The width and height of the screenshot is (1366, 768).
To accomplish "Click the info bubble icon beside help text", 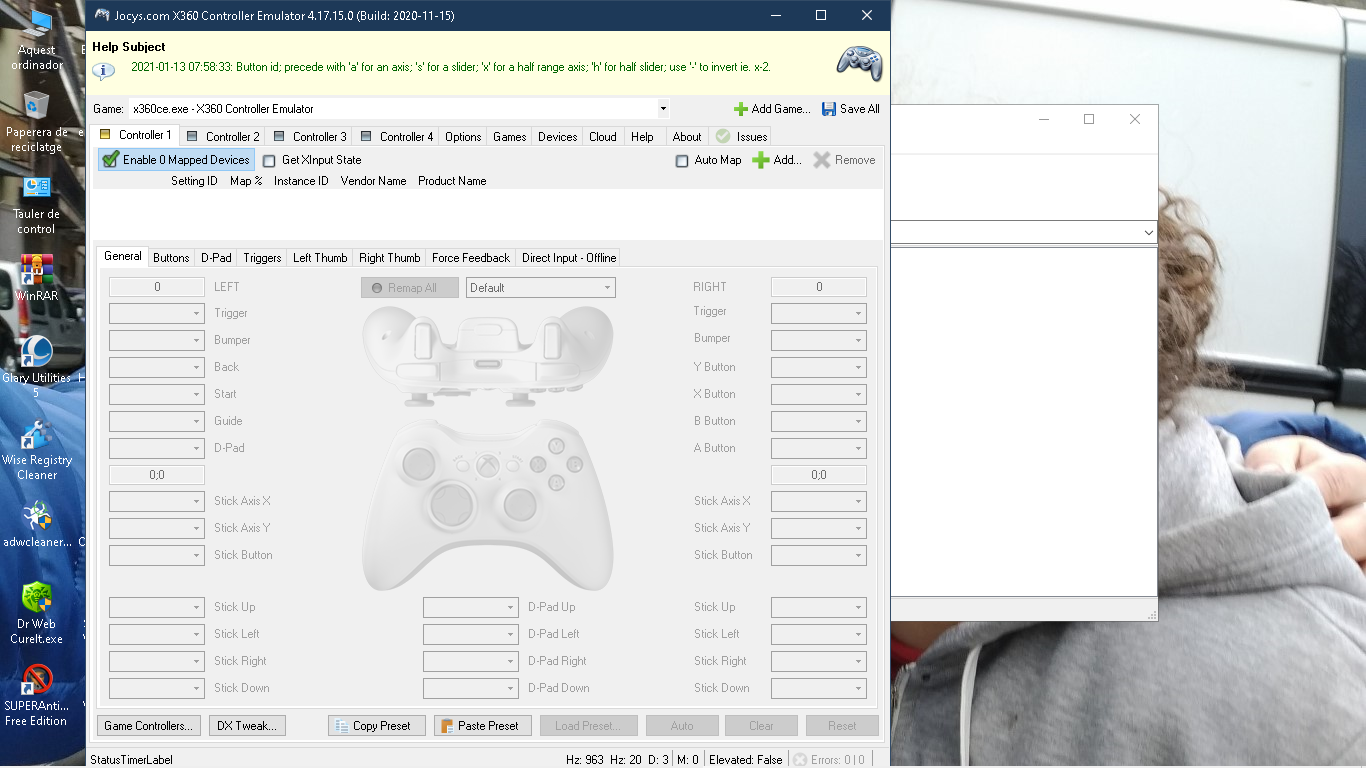I will click(x=103, y=70).
